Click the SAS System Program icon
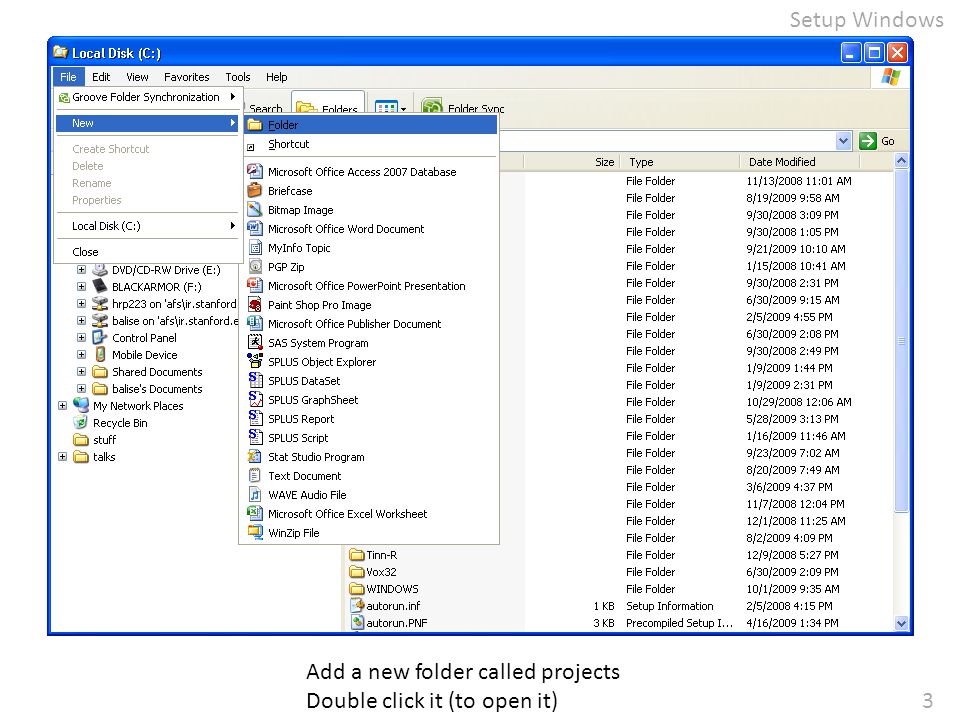This screenshot has width=960, height=720. coord(255,342)
